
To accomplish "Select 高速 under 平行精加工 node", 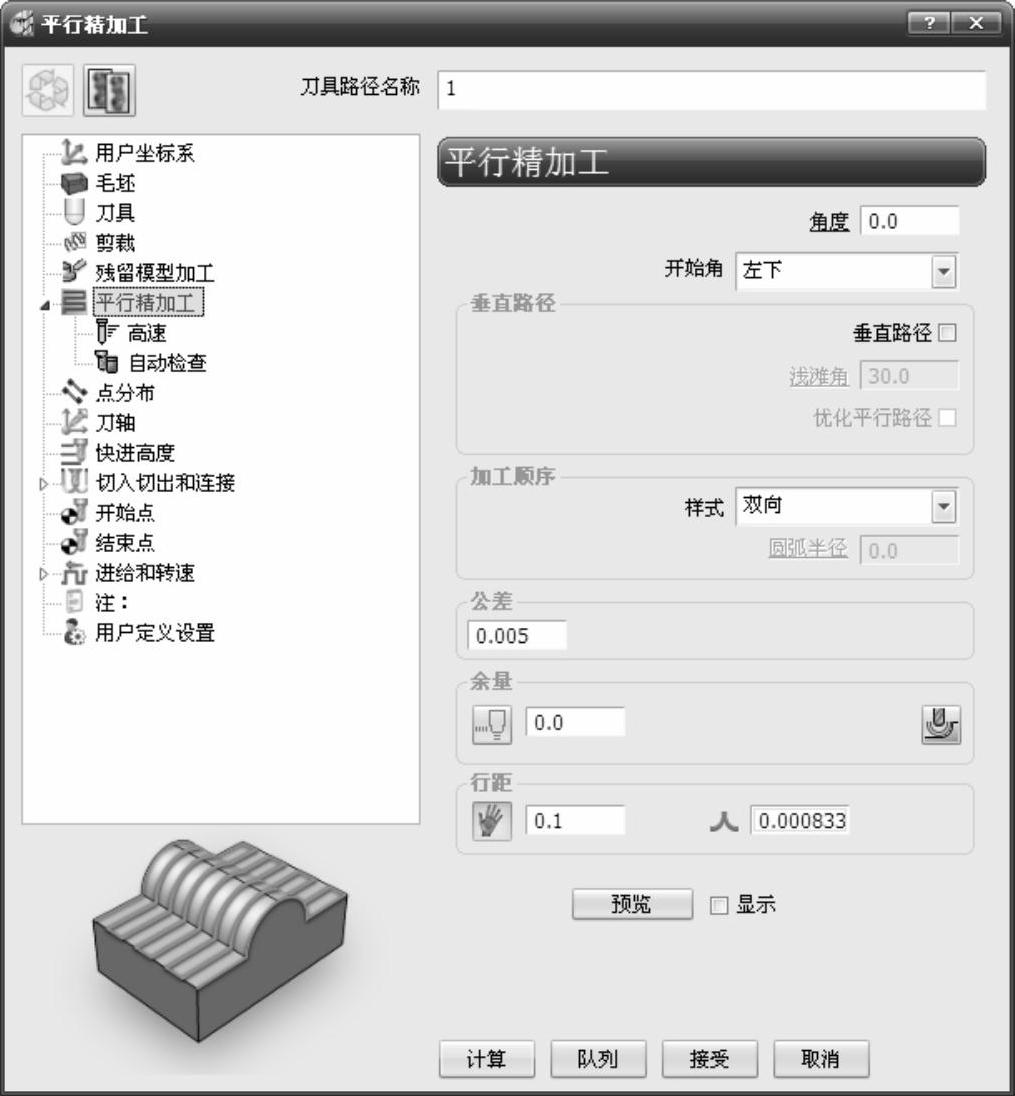I will coord(147,333).
